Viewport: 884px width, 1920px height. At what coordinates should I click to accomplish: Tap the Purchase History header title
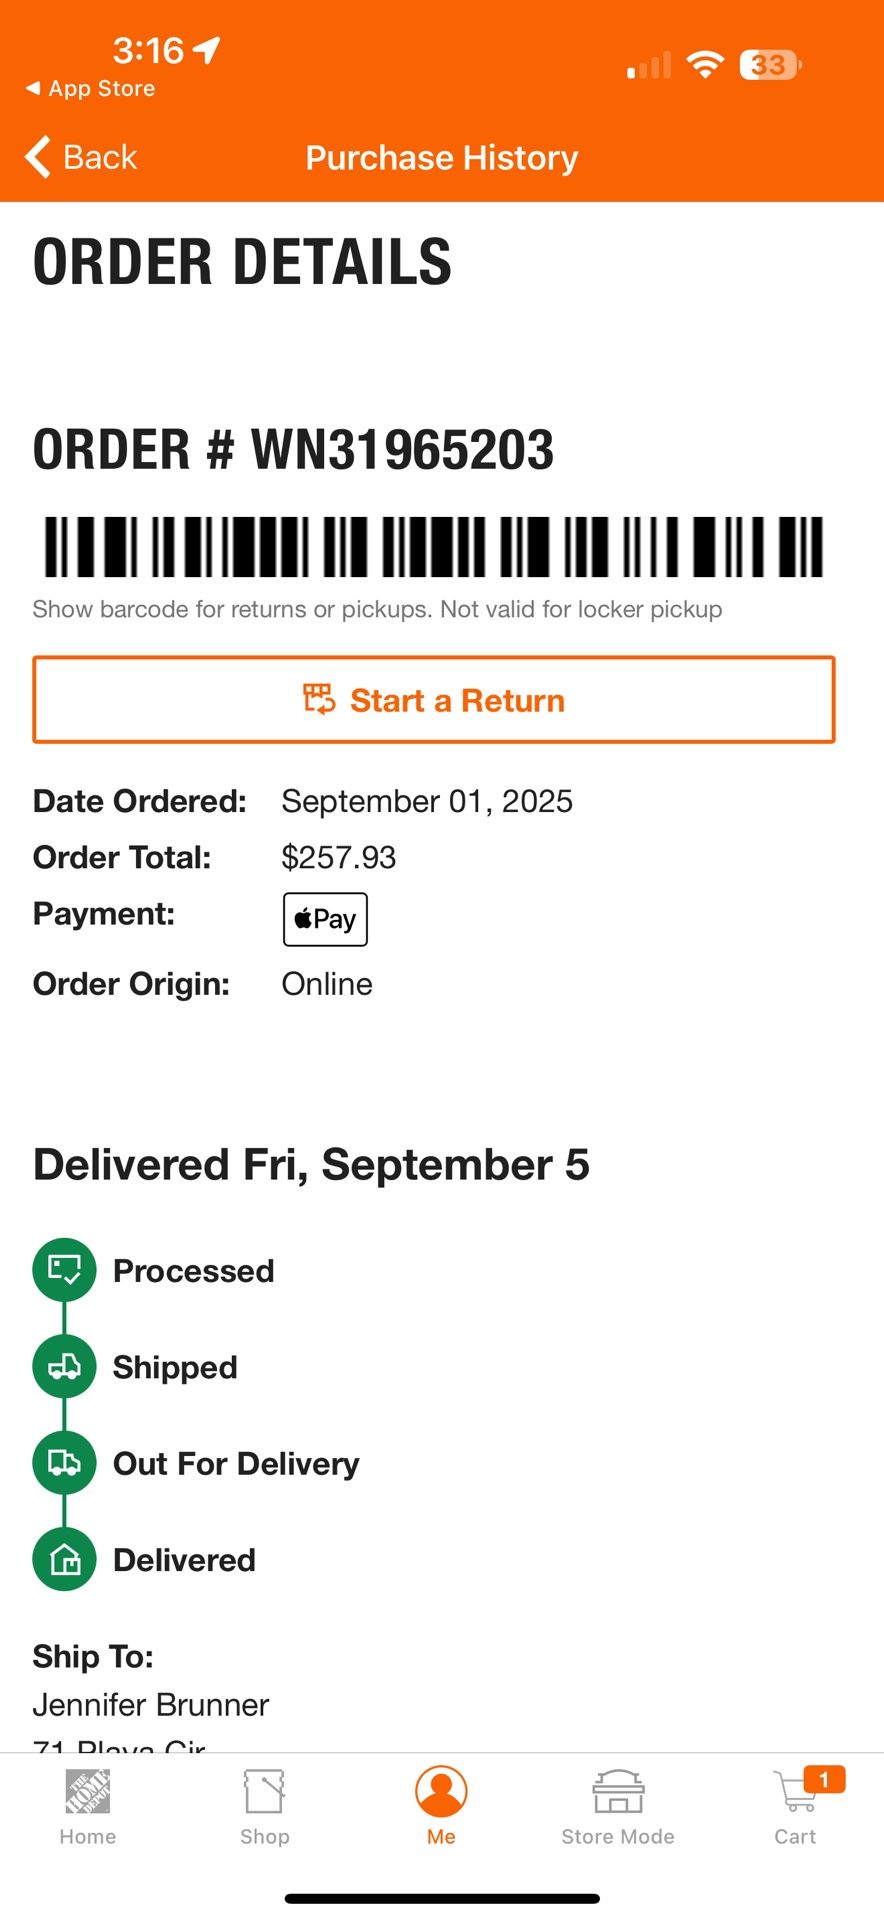coord(442,158)
